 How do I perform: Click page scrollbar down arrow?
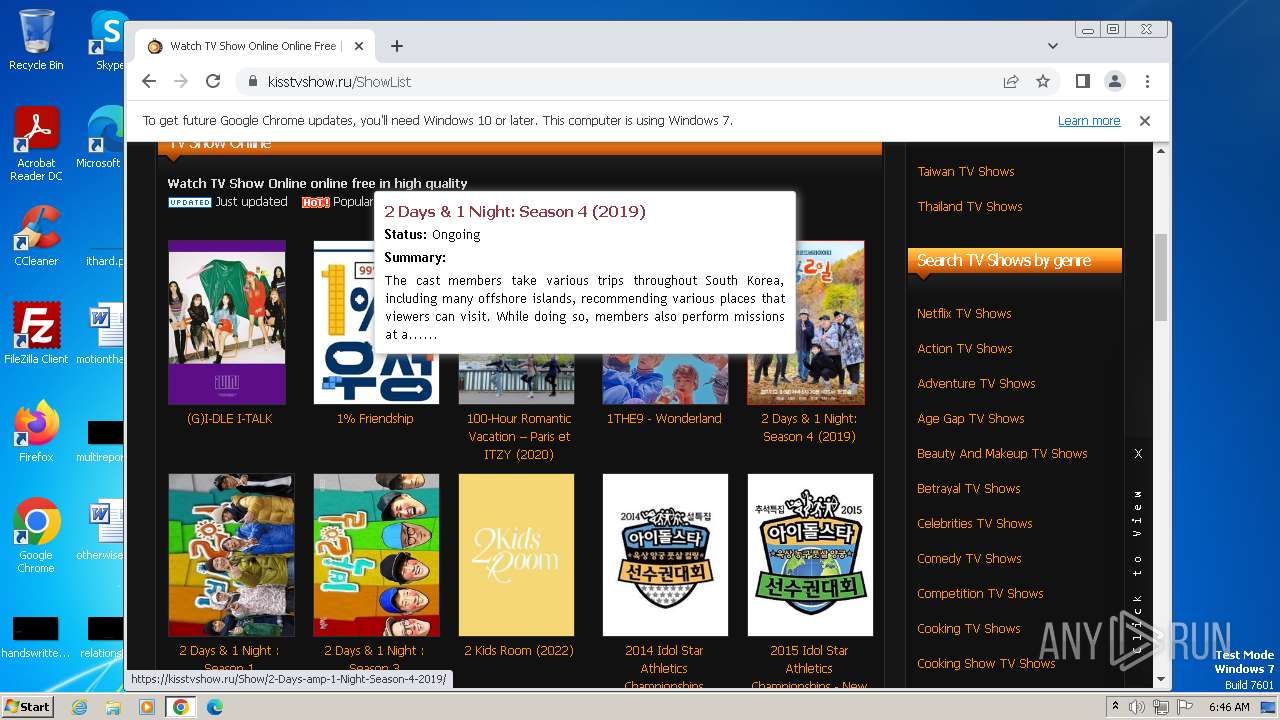click(x=1161, y=679)
